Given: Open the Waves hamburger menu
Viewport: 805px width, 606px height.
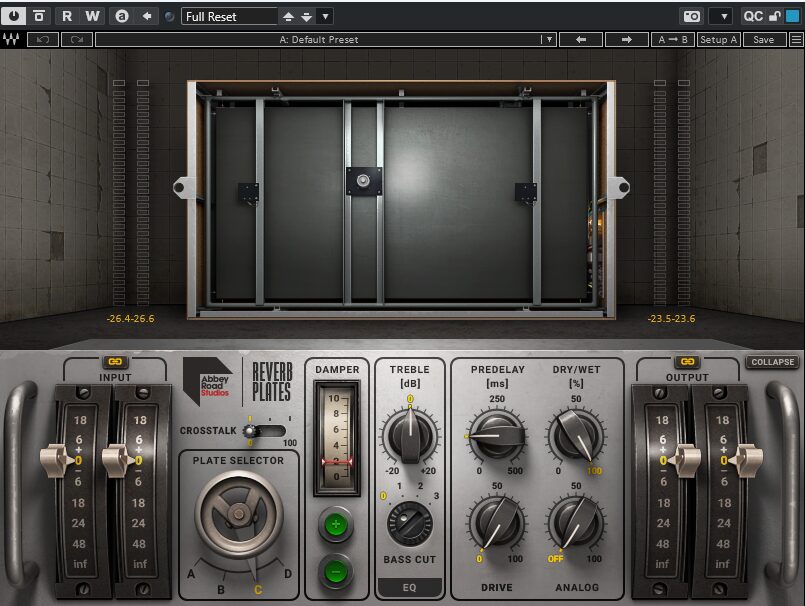Looking at the screenshot, I should [x=796, y=40].
